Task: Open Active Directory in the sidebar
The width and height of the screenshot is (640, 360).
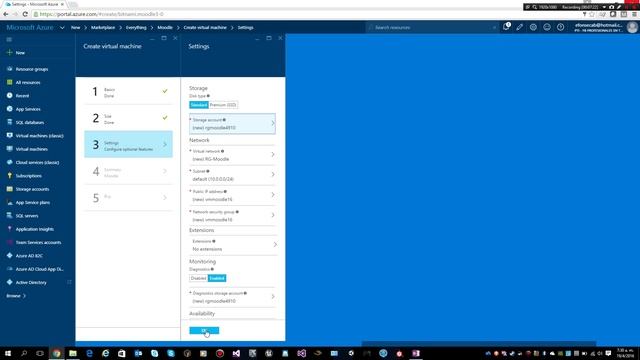Action: (x=31, y=282)
